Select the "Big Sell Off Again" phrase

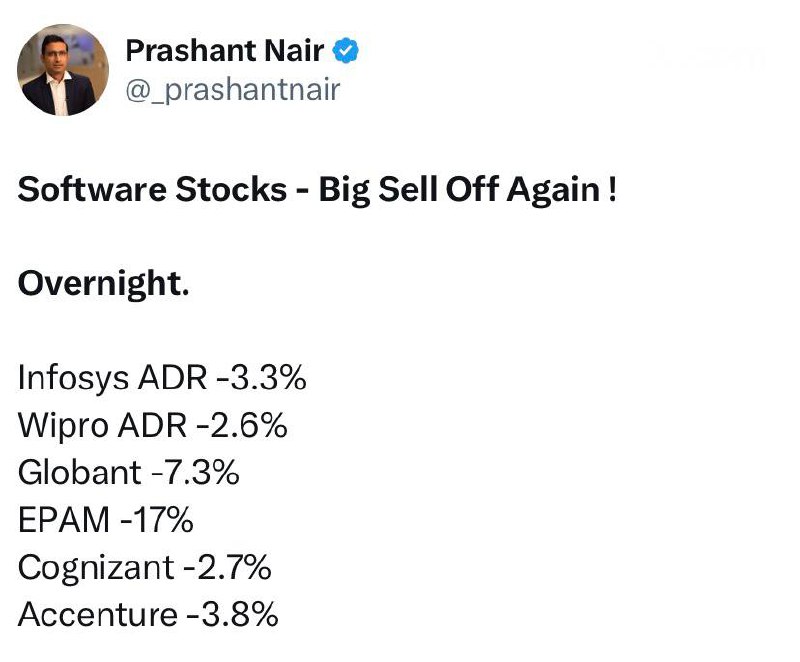[x=458, y=190]
